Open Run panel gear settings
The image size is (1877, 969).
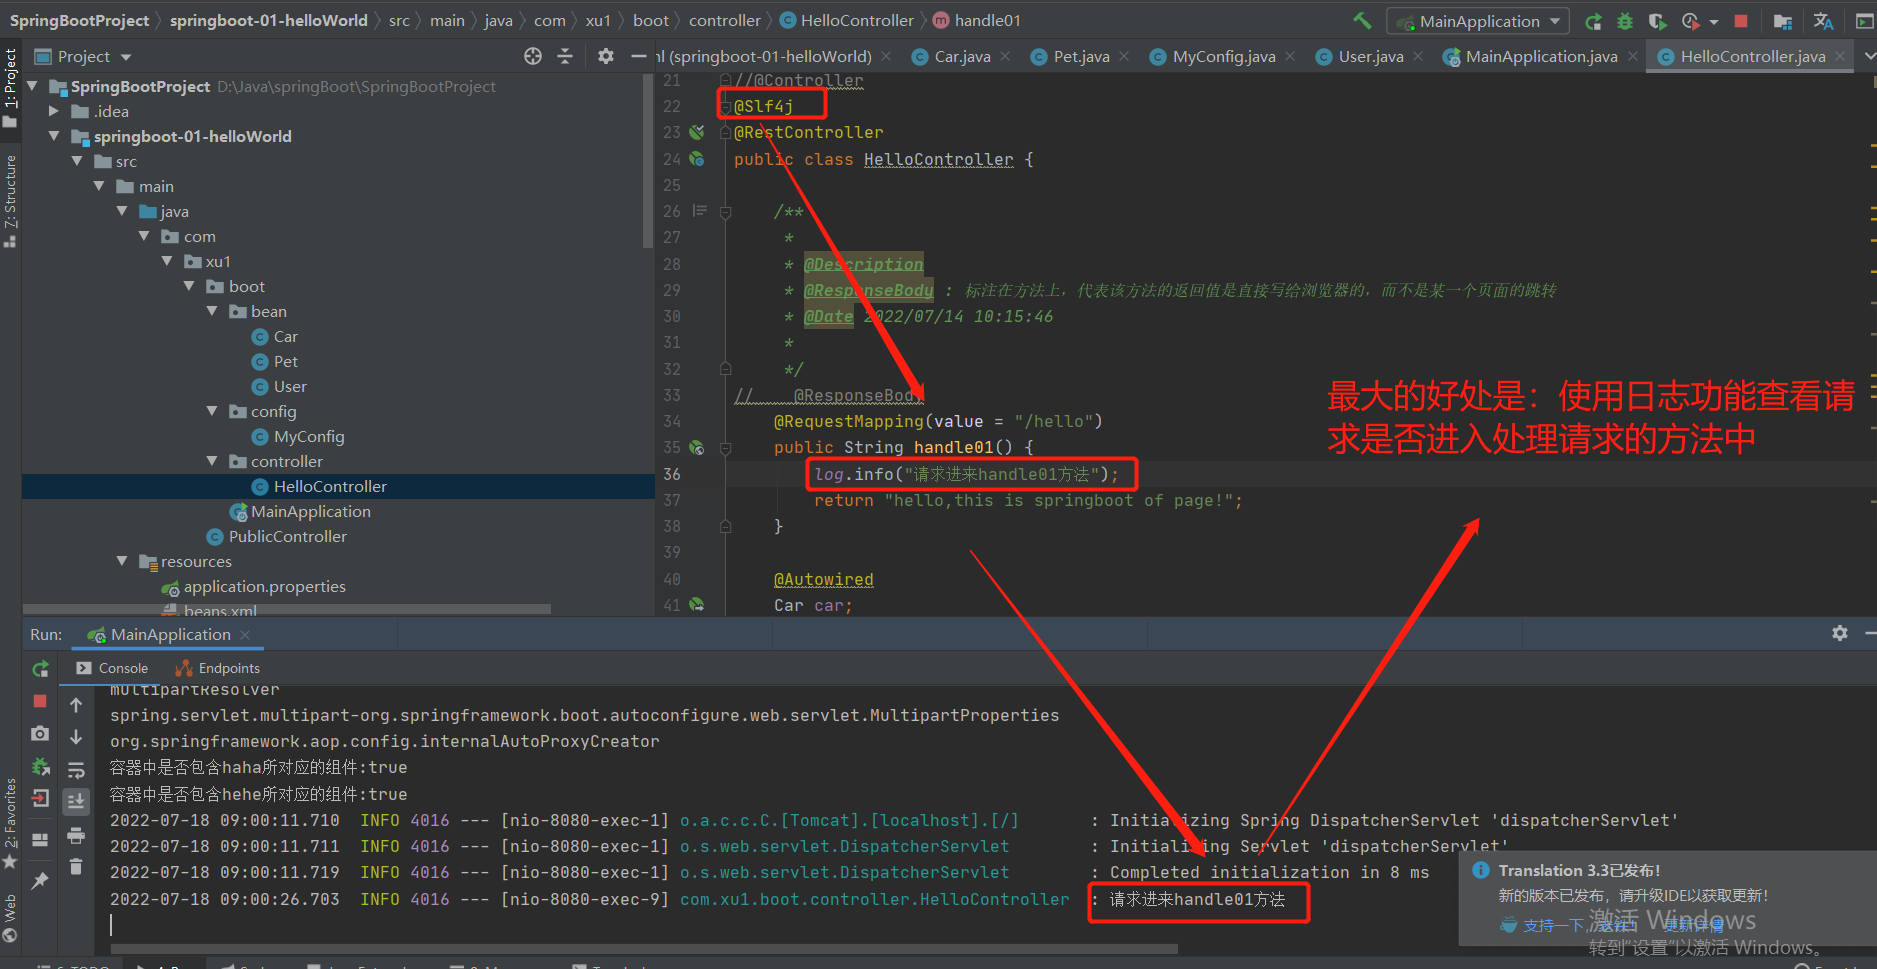[1840, 633]
